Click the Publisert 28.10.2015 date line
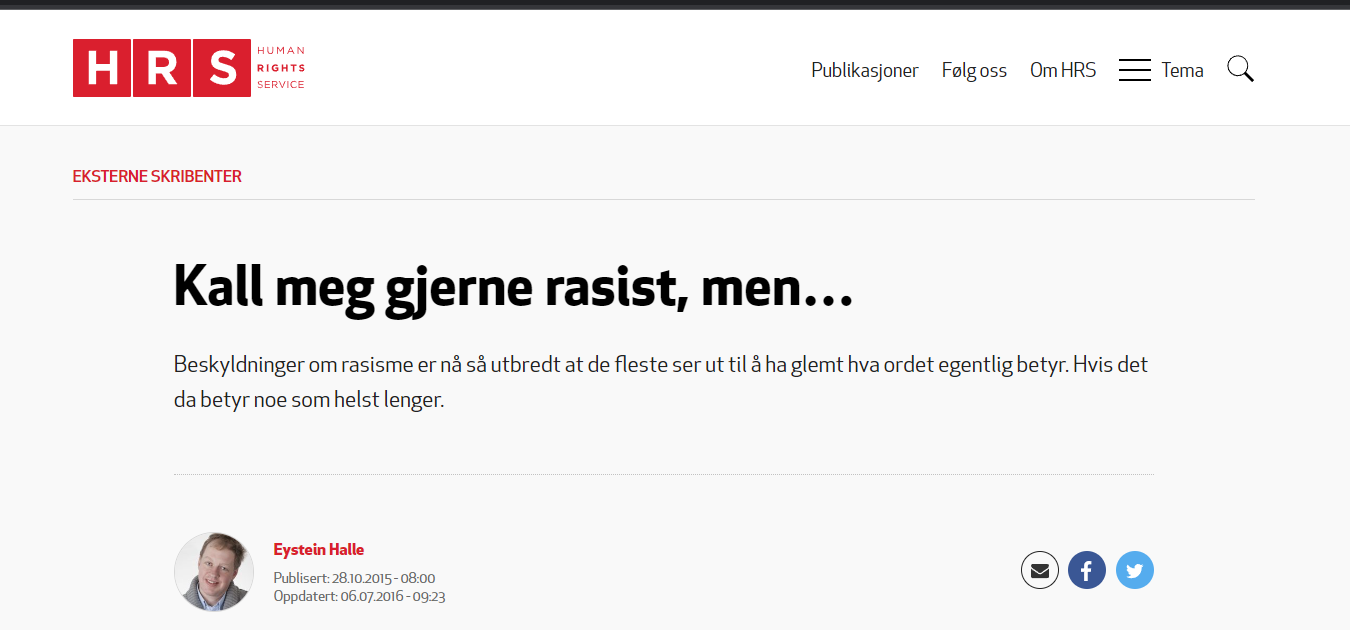The height and width of the screenshot is (630, 1350). pyautogui.click(x=354, y=578)
